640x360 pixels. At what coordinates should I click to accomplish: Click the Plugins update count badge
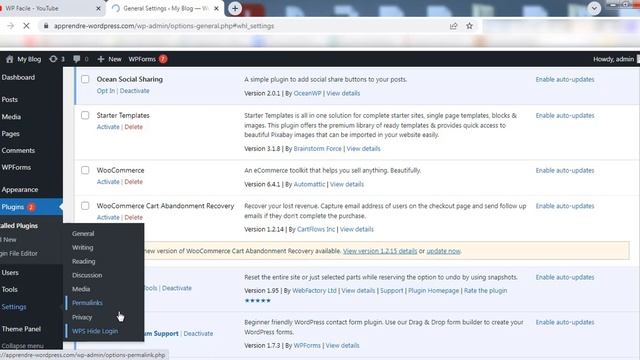point(31,207)
